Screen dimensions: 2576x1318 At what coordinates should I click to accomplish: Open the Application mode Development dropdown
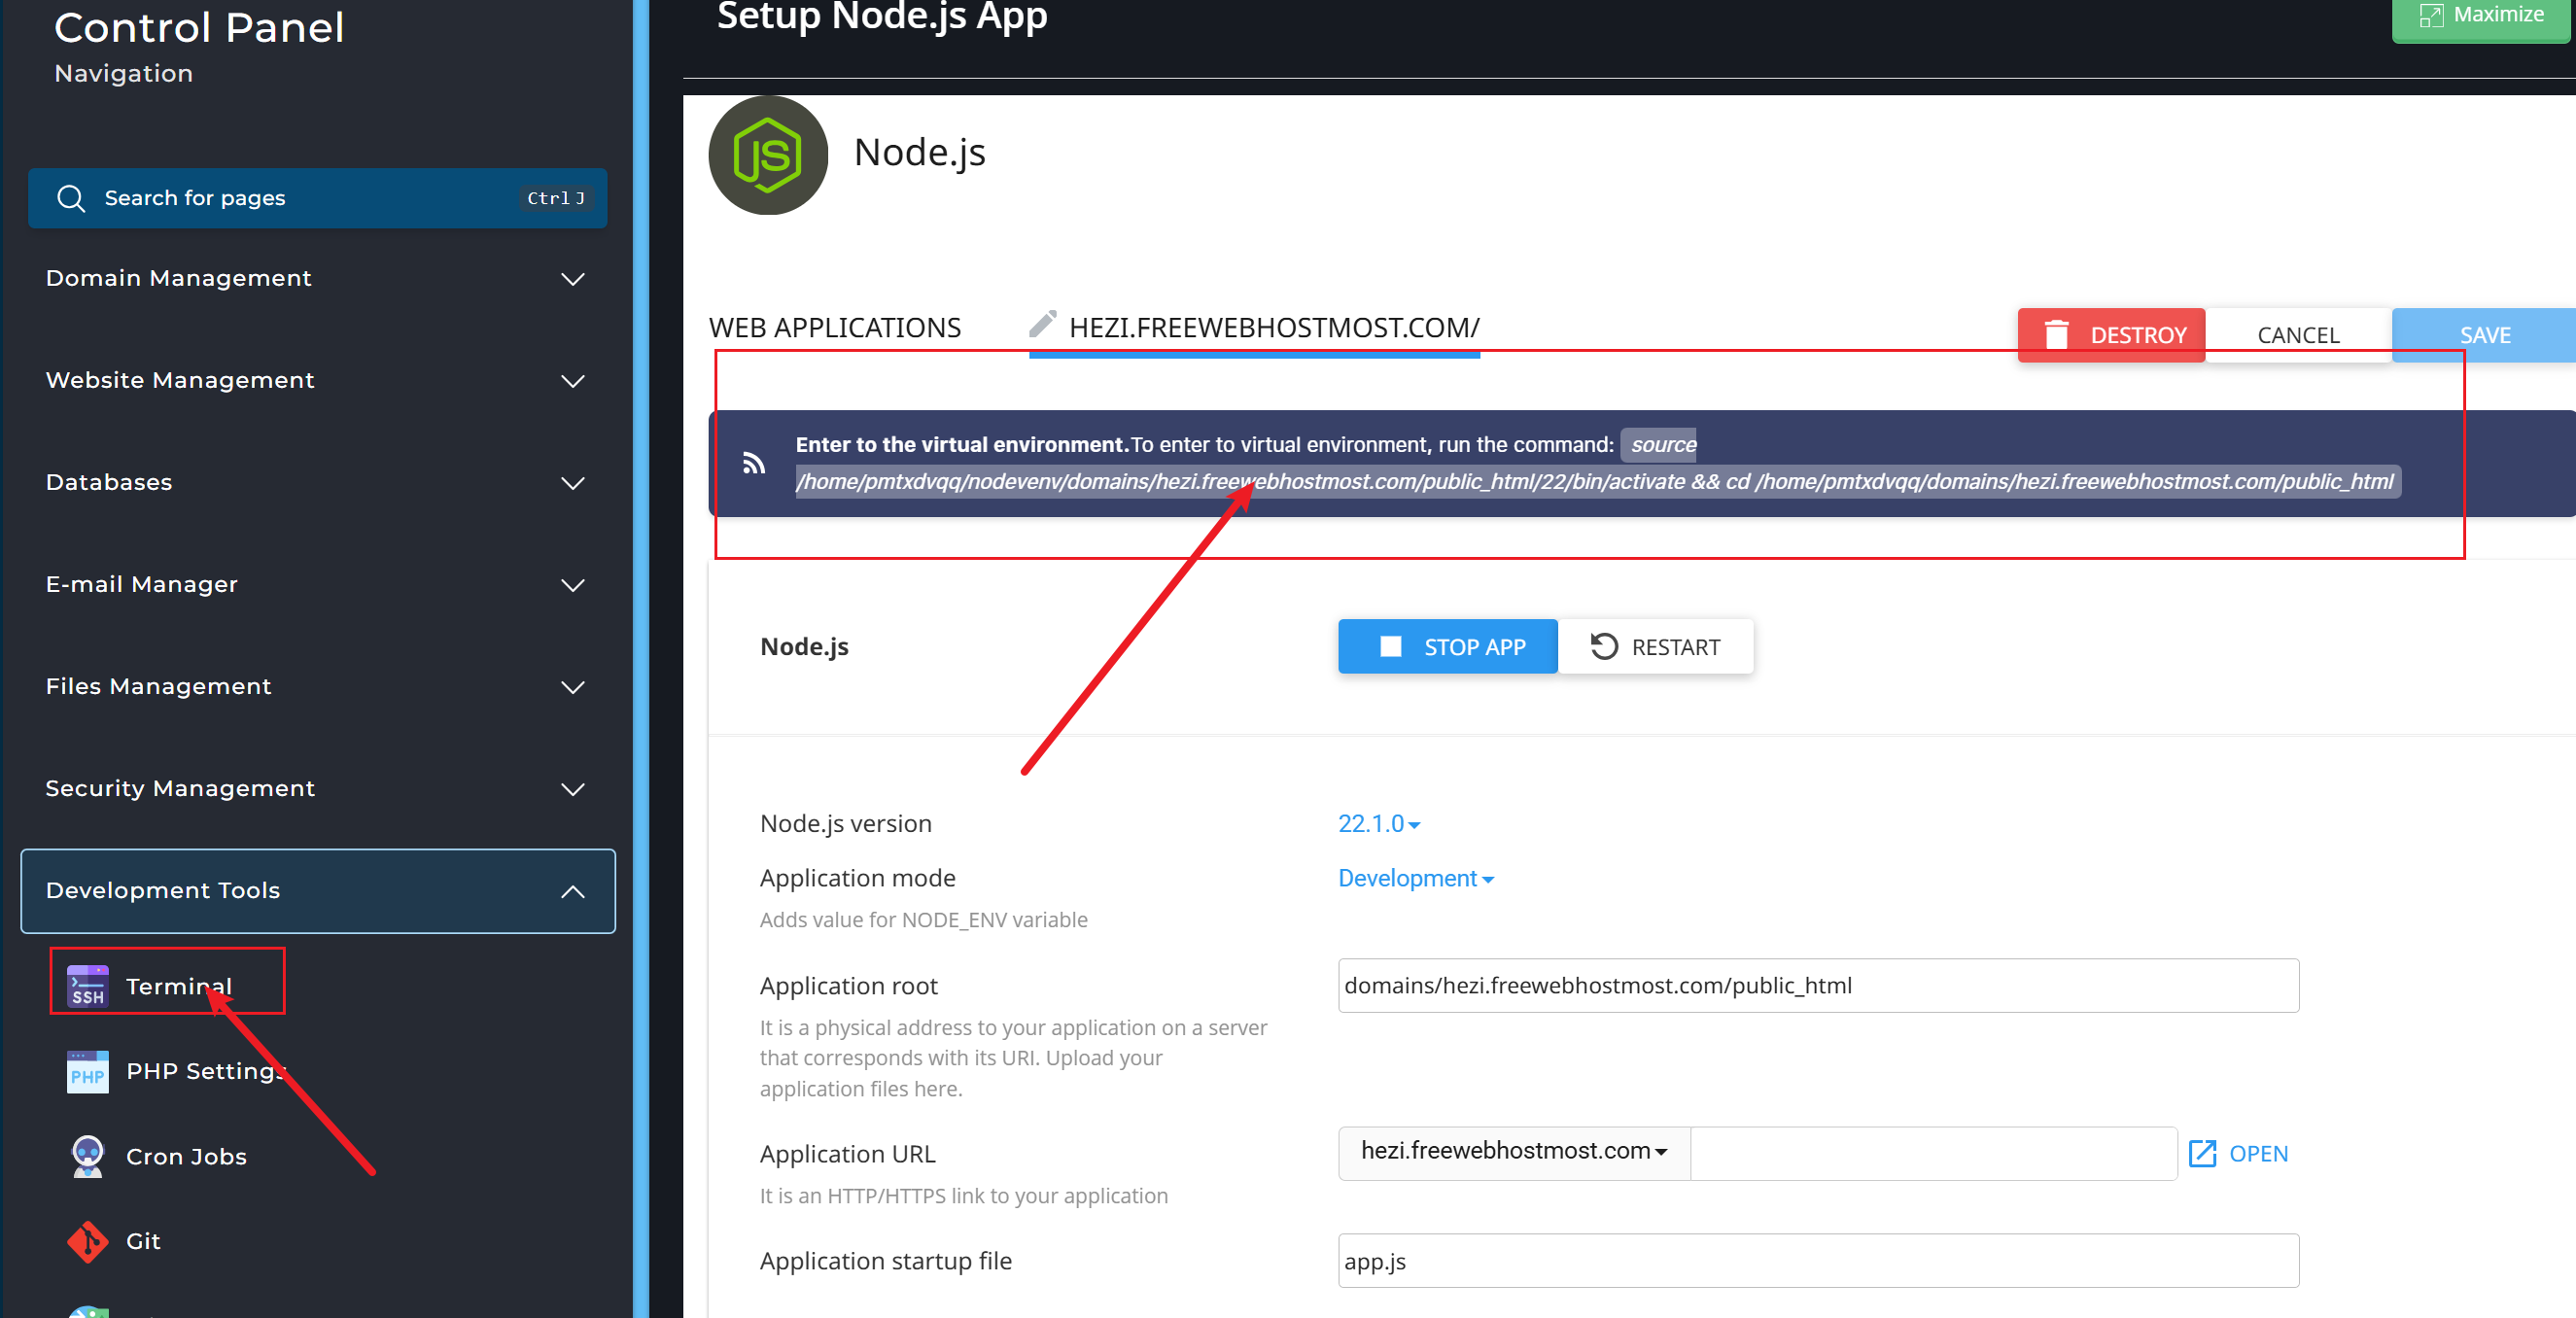pos(1415,878)
